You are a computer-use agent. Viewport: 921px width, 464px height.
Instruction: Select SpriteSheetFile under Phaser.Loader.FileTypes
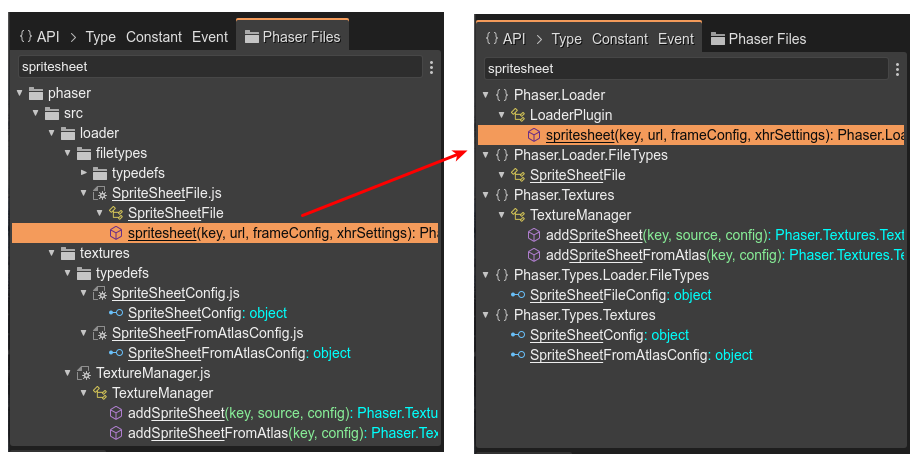[x=577, y=175]
